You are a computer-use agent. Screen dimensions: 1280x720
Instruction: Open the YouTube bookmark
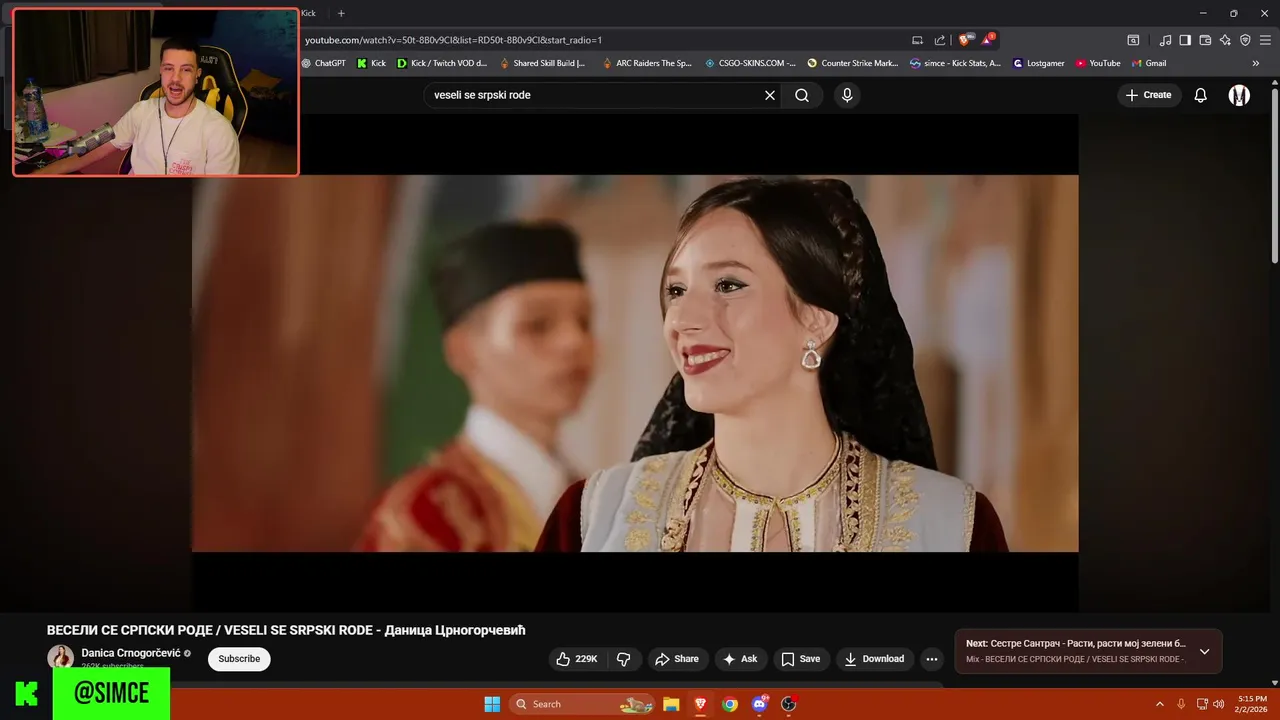[1098, 63]
